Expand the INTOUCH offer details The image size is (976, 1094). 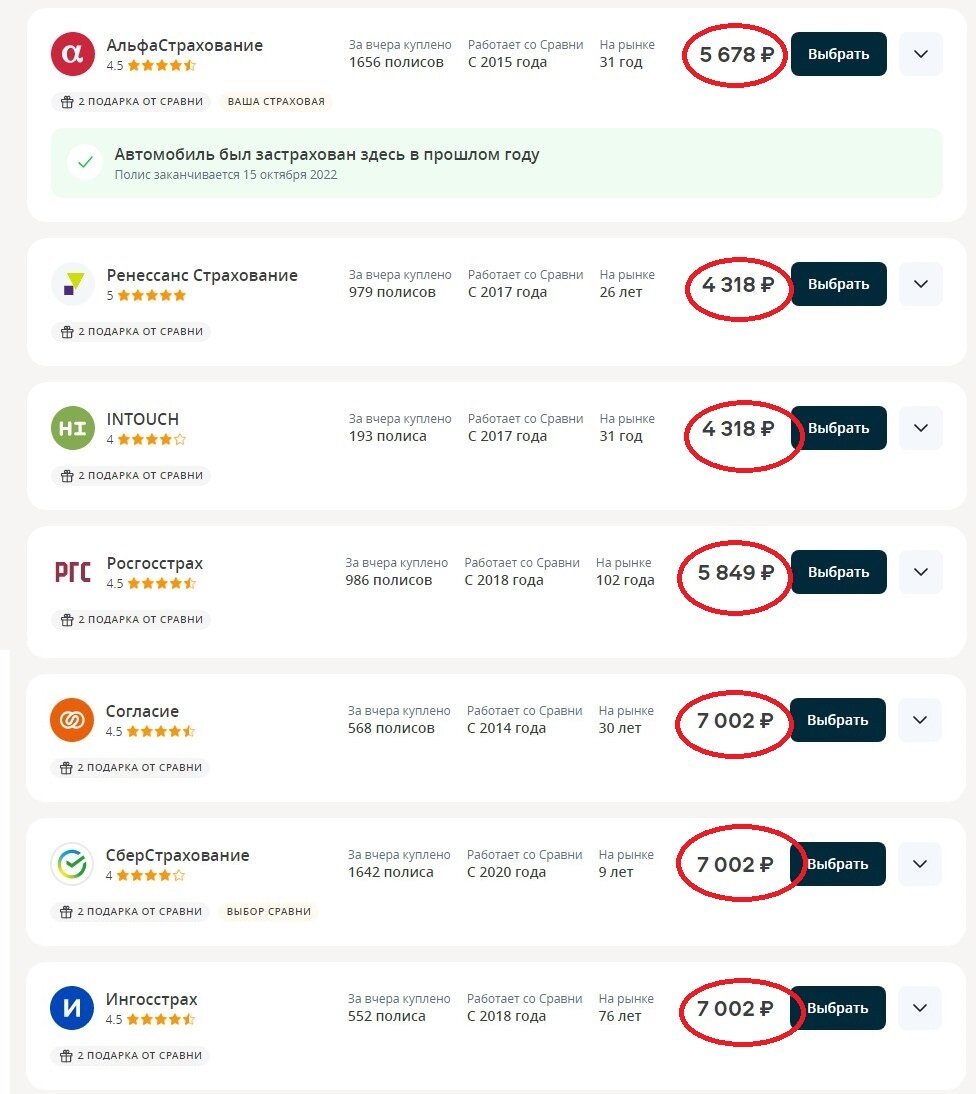[920, 428]
